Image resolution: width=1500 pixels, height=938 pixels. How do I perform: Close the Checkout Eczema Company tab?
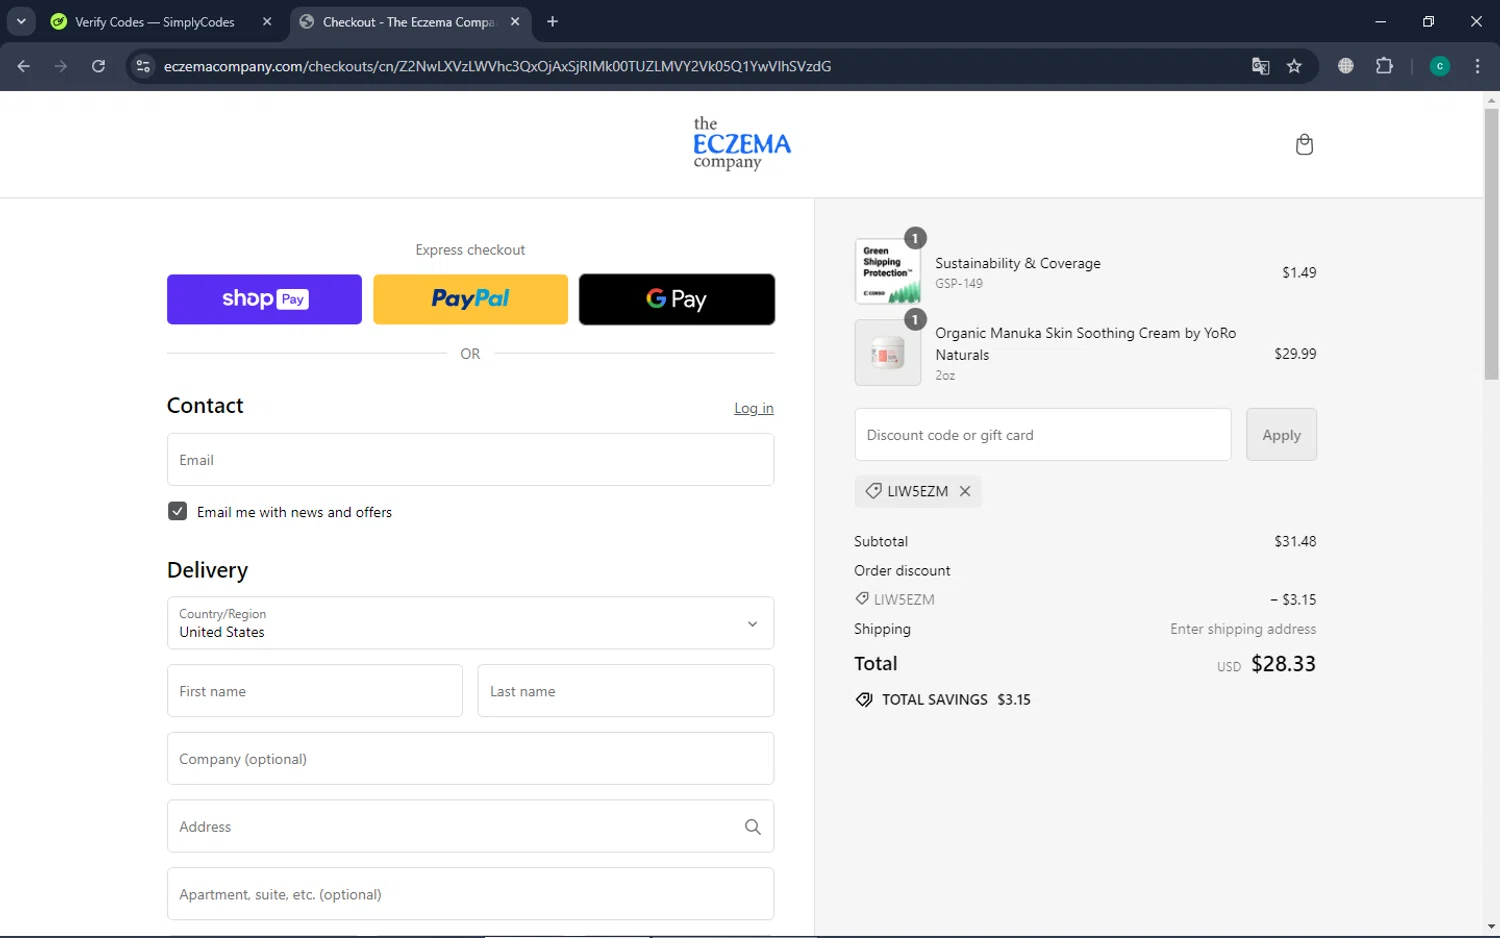pos(515,21)
